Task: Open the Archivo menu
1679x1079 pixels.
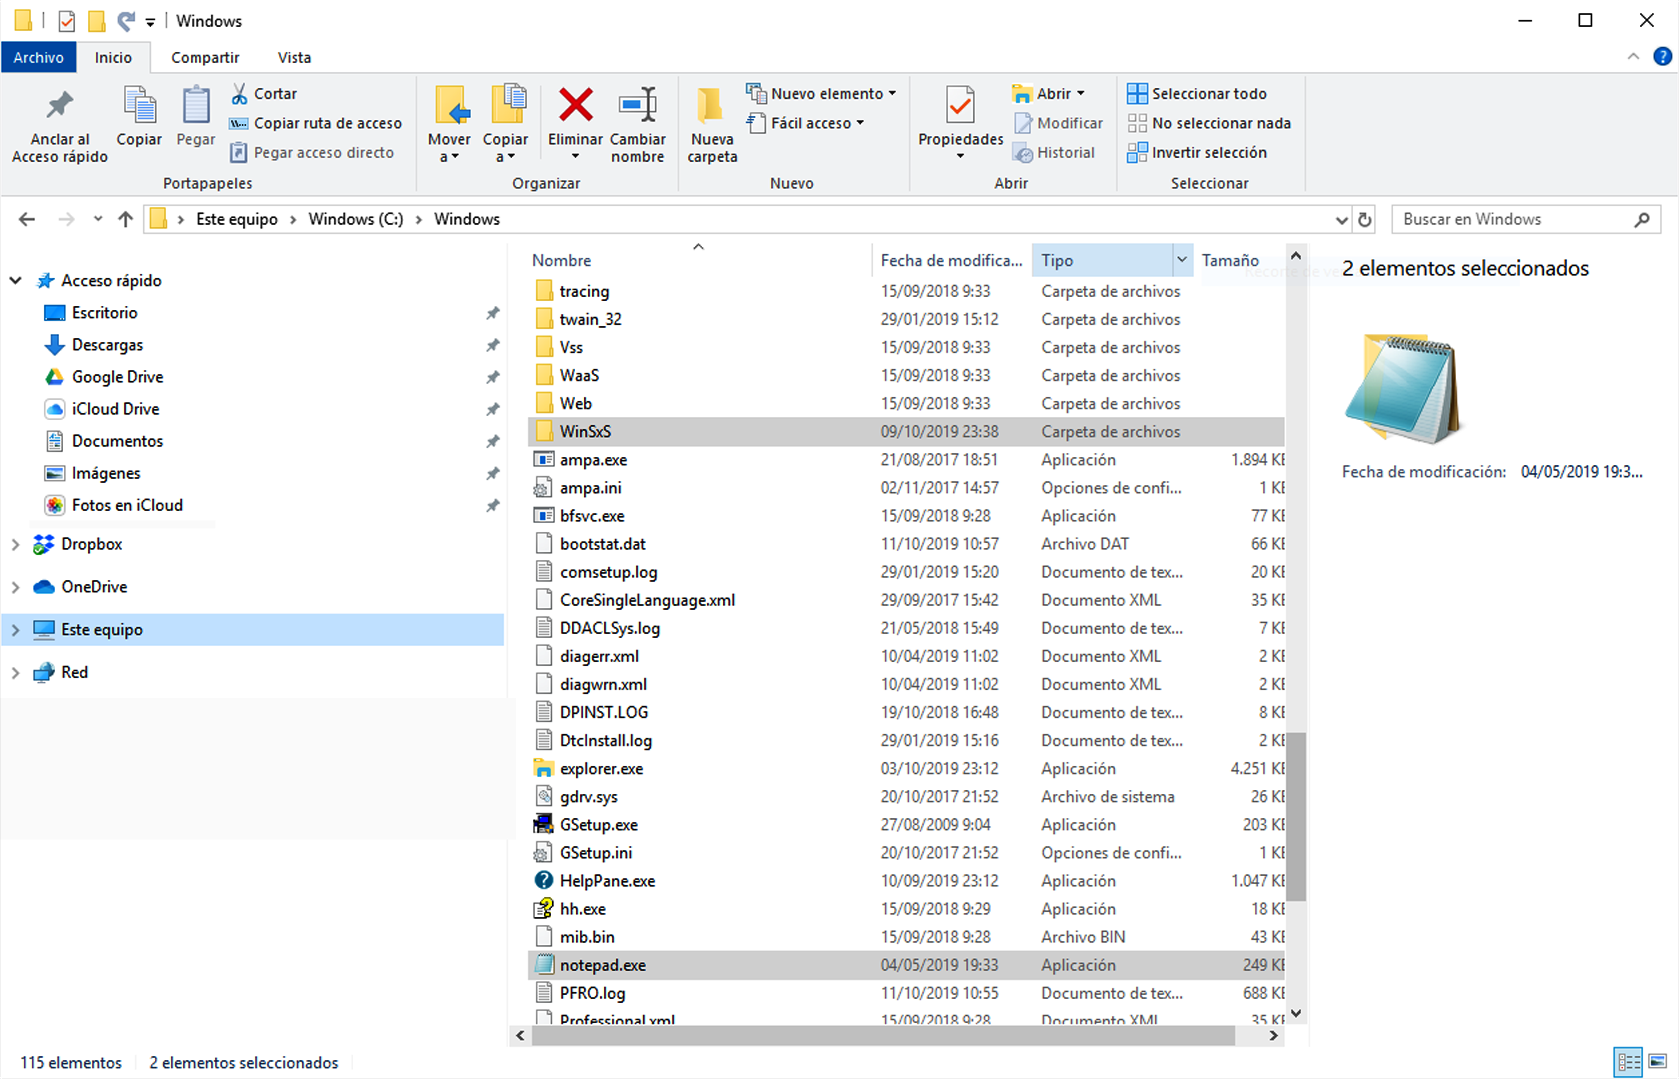Action: (x=39, y=57)
